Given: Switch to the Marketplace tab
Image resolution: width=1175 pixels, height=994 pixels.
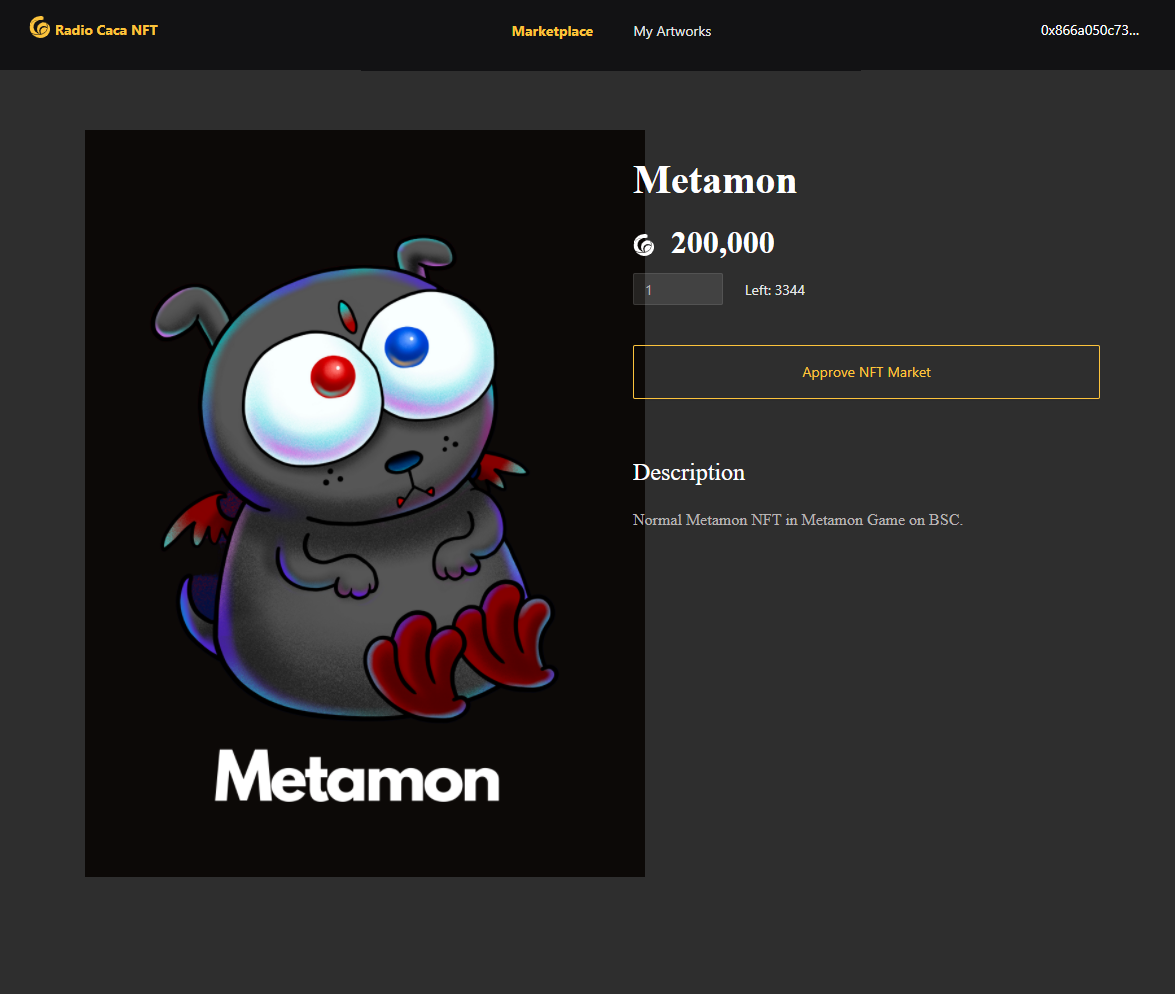Looking at the screenshot, I should pyautogui.click(x=552, y=31).
